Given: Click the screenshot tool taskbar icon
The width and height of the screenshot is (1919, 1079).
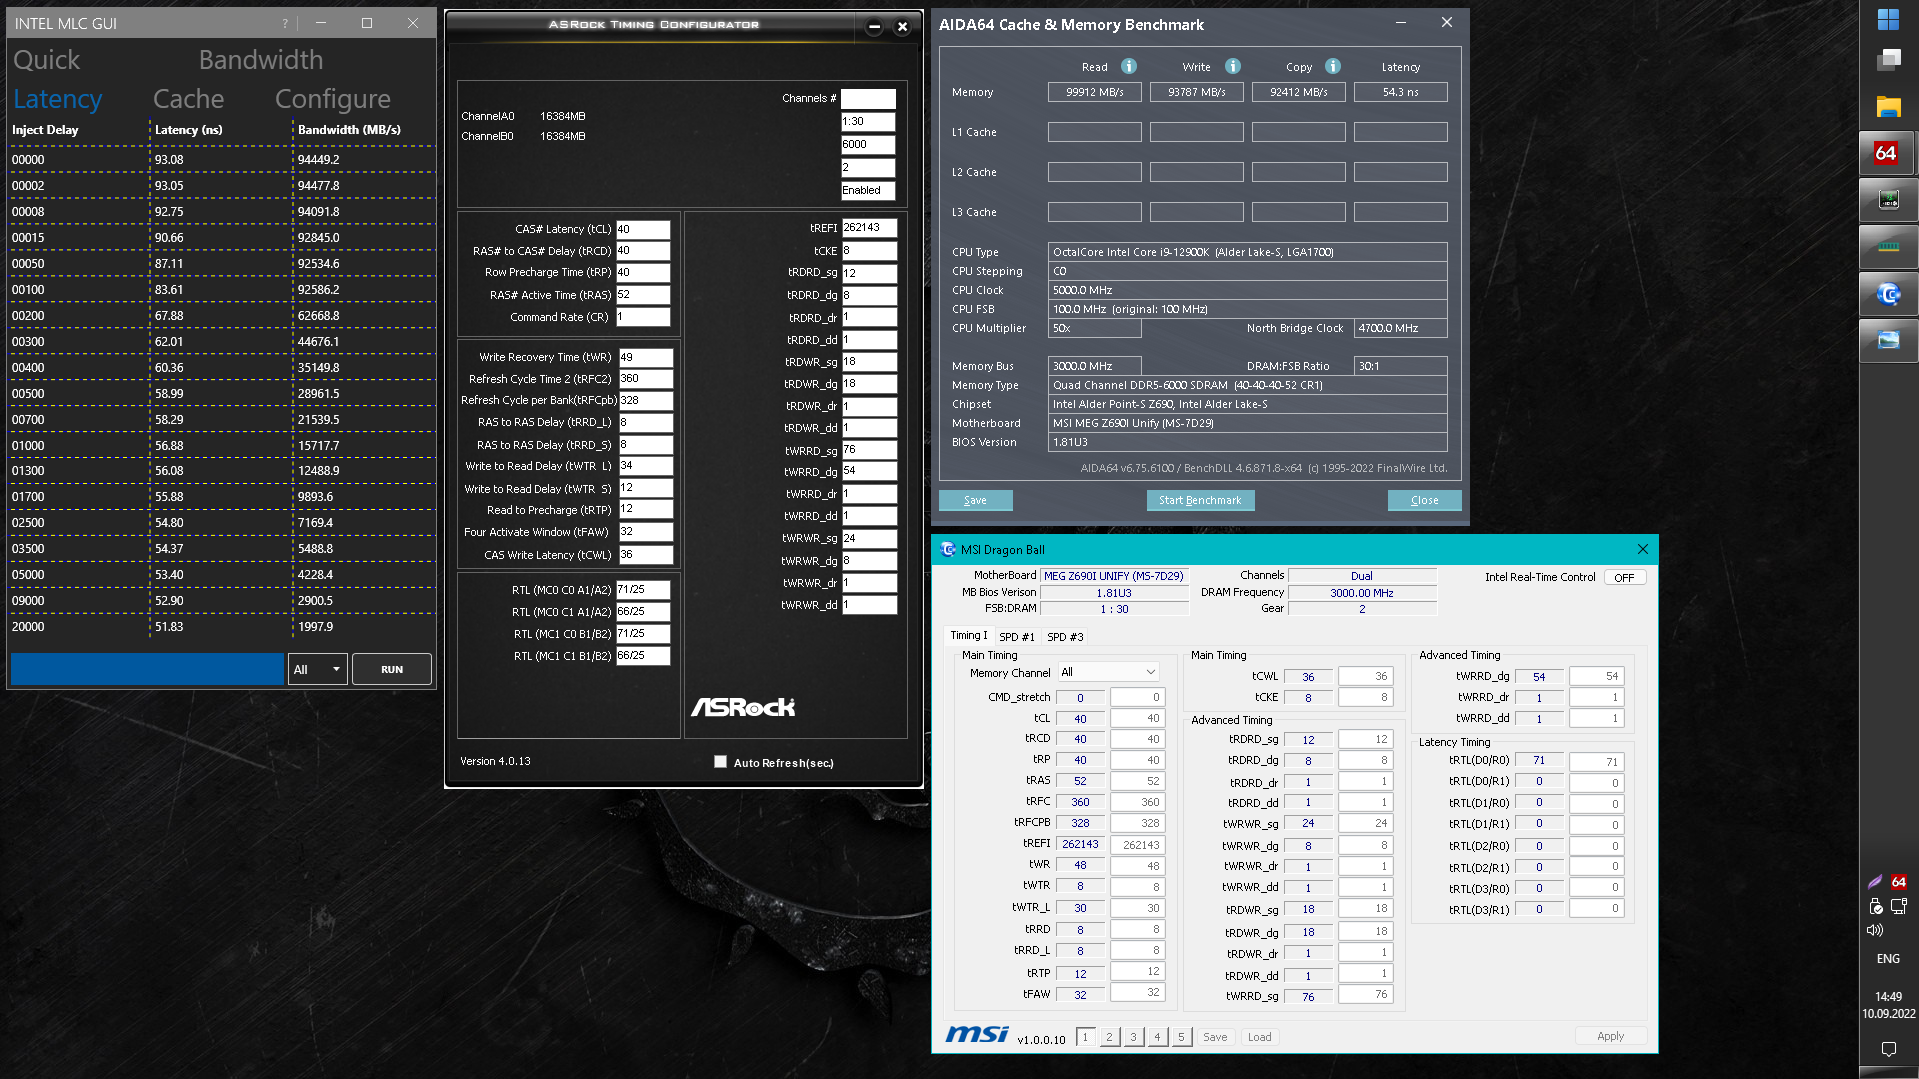Looking at the screenshot, I should coord(1888,341).
